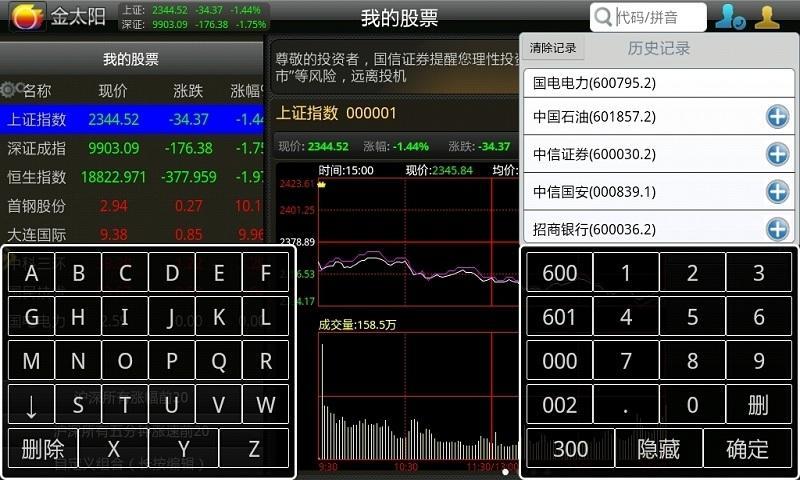
Task: Tap number key 7
Action: tap(626, 361)
